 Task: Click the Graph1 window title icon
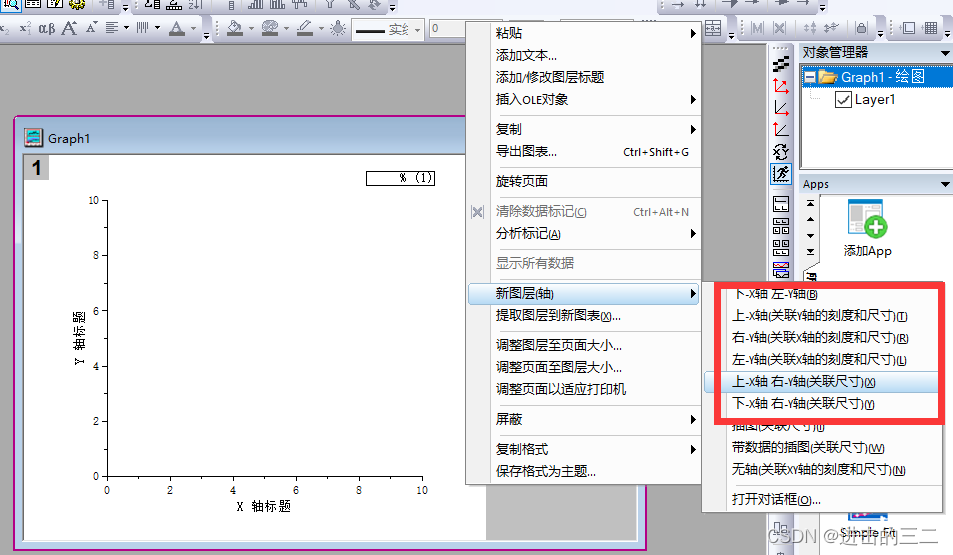coord(33,138)
